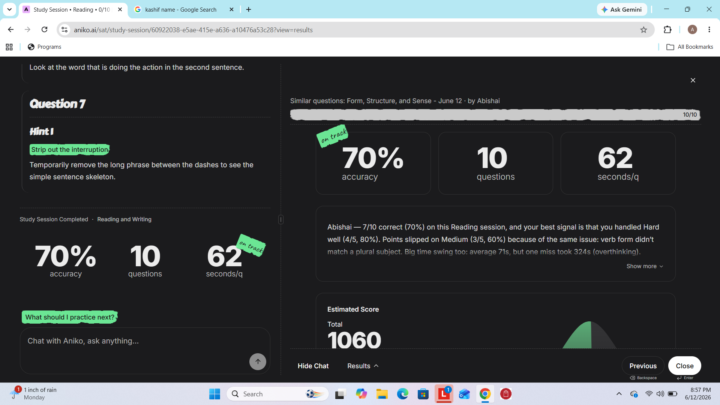This screenshot has height=405, width=720.
Task: Click the 10/10 progress bar
Action: pos(495,115)
